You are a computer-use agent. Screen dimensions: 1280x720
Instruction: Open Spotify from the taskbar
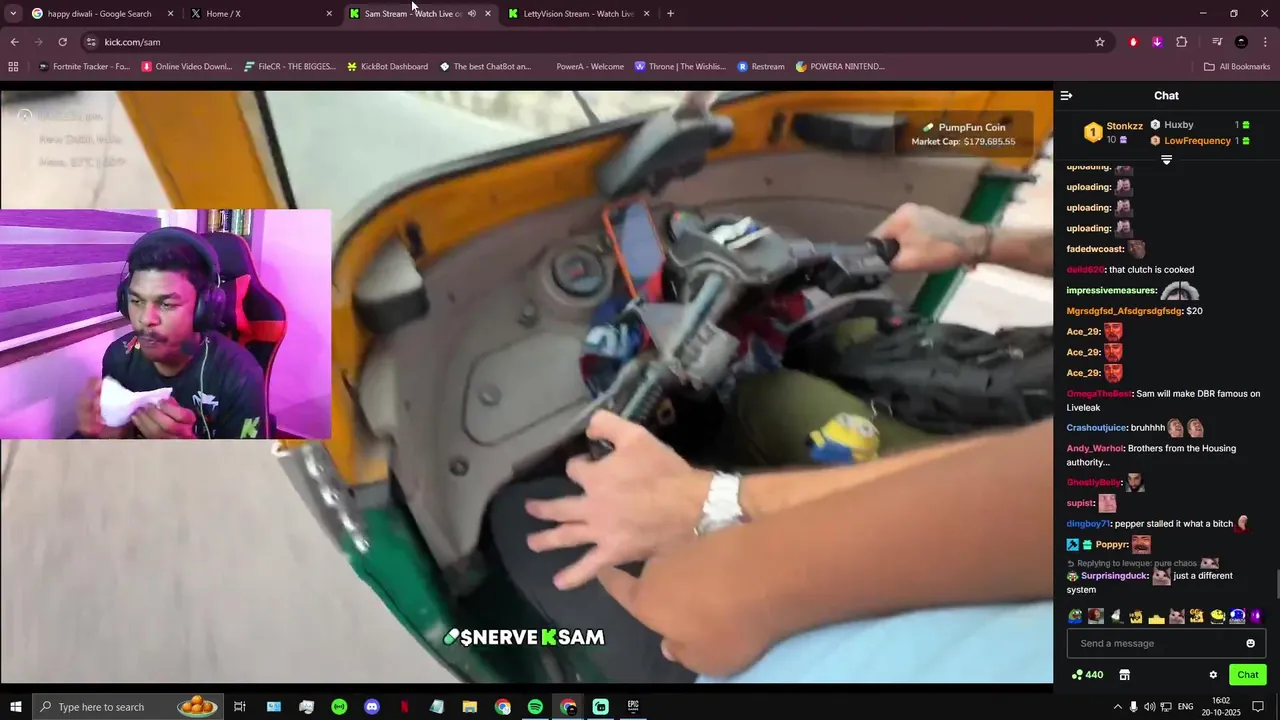coord(535,707)
